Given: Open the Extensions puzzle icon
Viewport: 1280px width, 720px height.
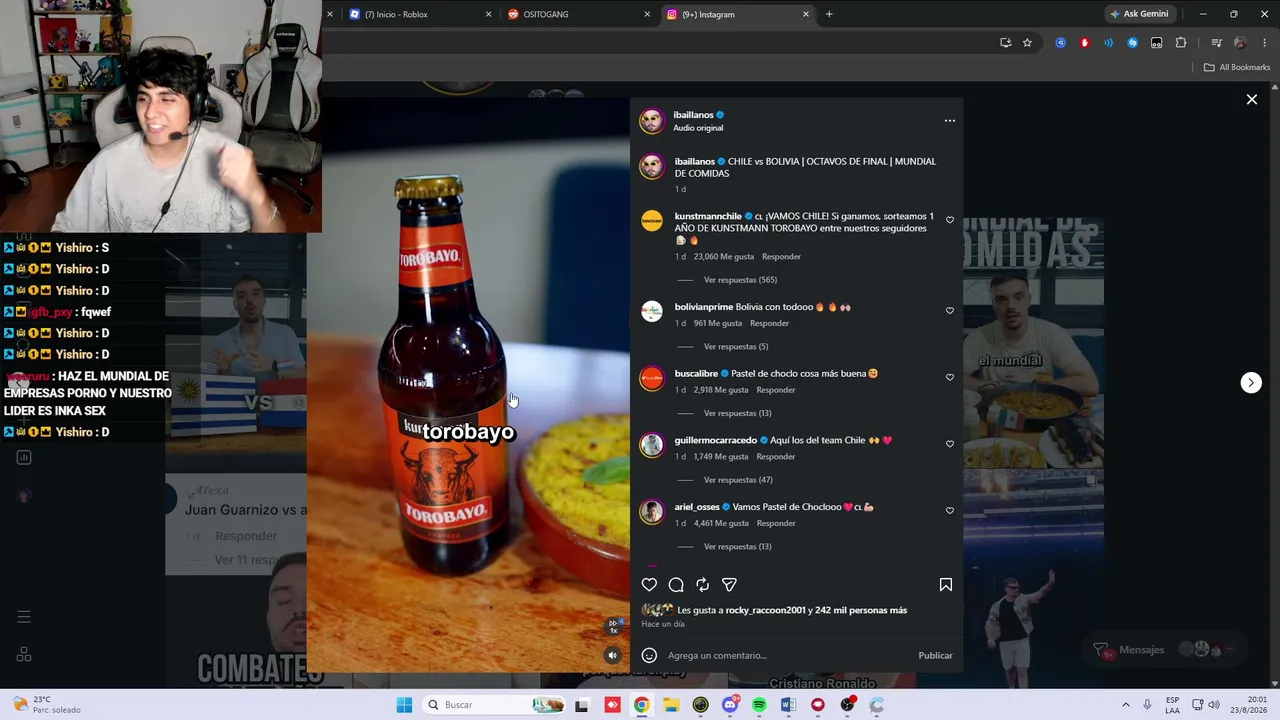Looking at the screenshot, I should click(x=1181, y=43).
